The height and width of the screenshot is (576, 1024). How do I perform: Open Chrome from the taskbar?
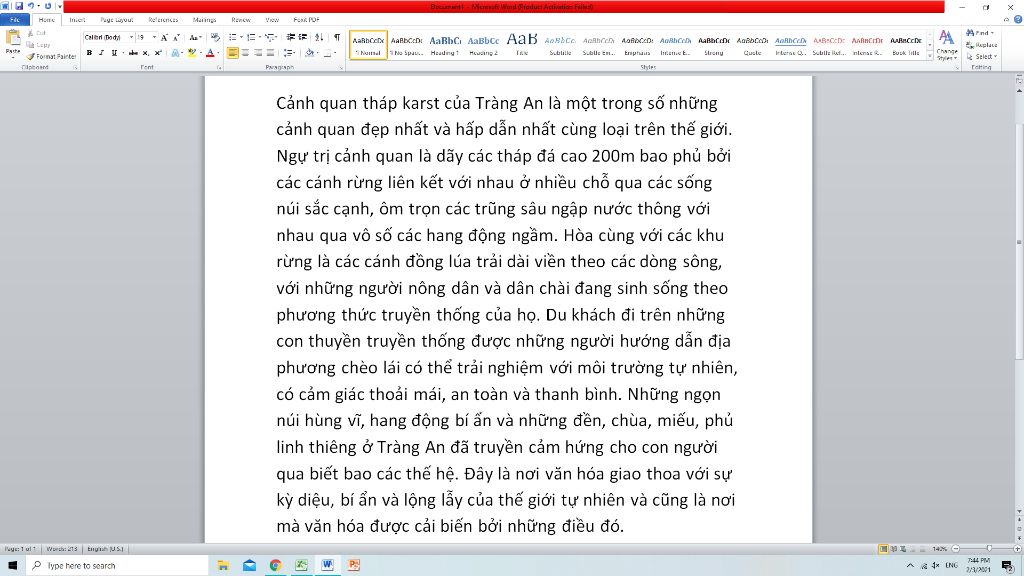click(275, 566)
